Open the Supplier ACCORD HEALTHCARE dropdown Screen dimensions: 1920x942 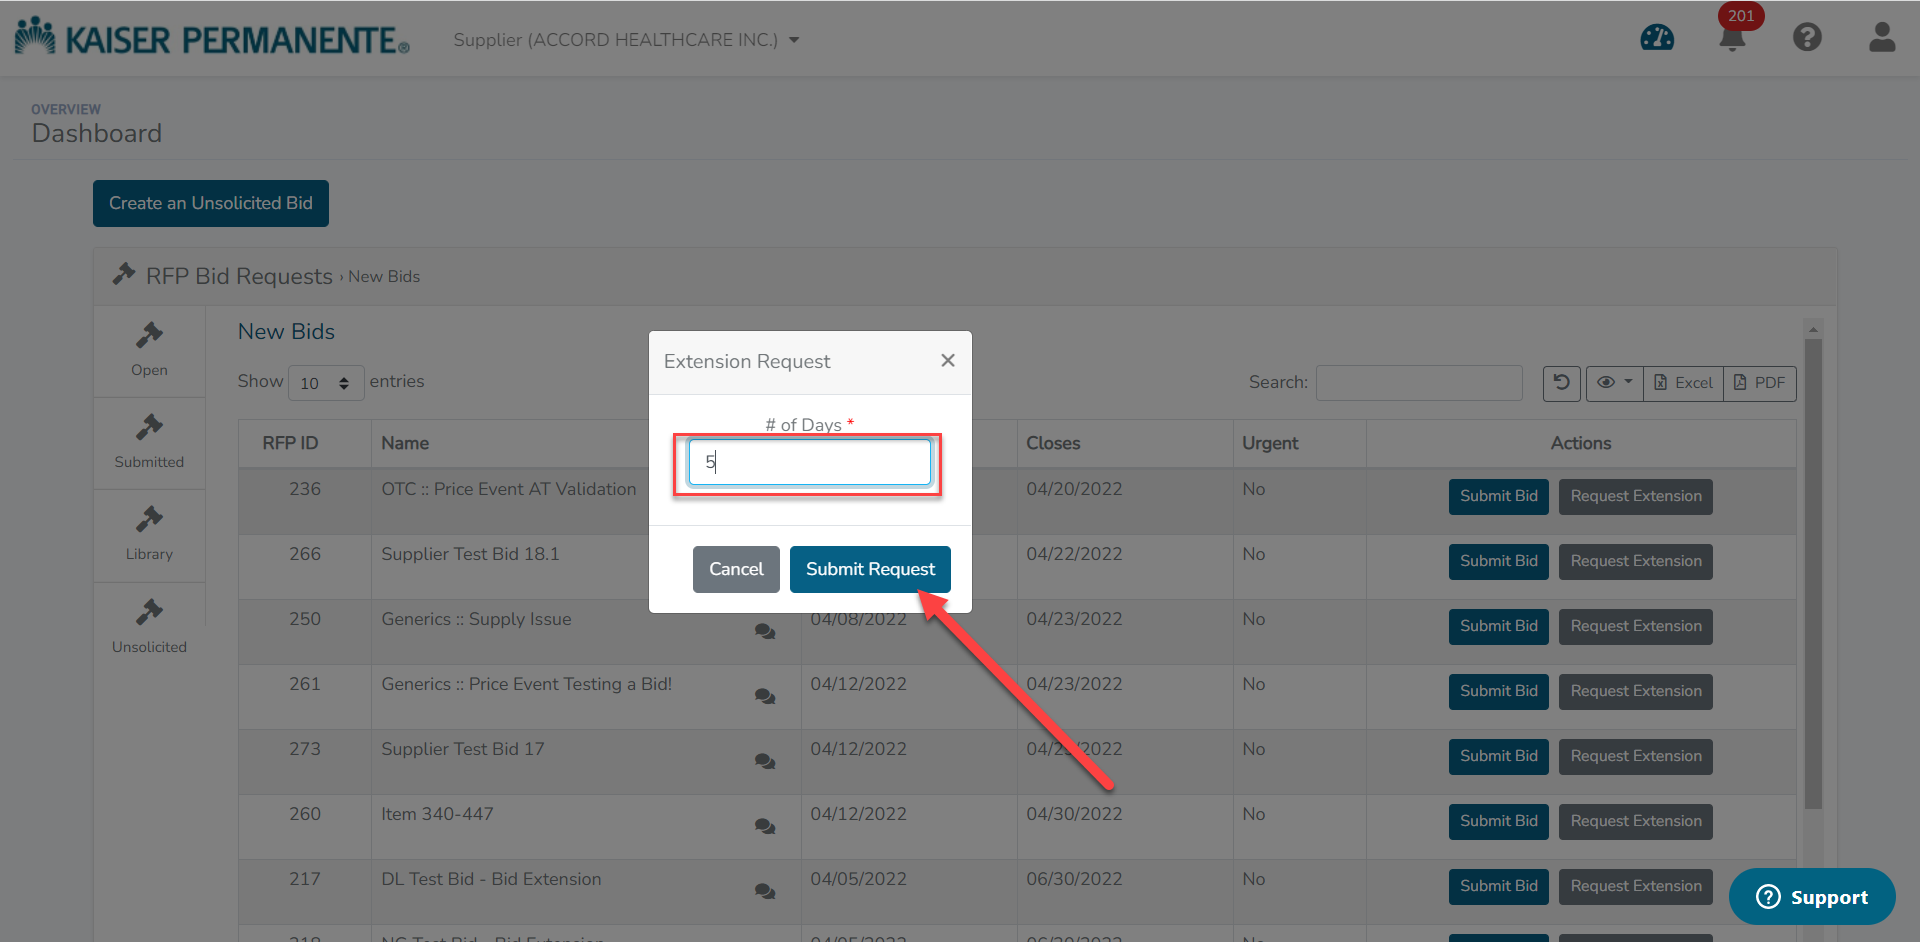624,40
